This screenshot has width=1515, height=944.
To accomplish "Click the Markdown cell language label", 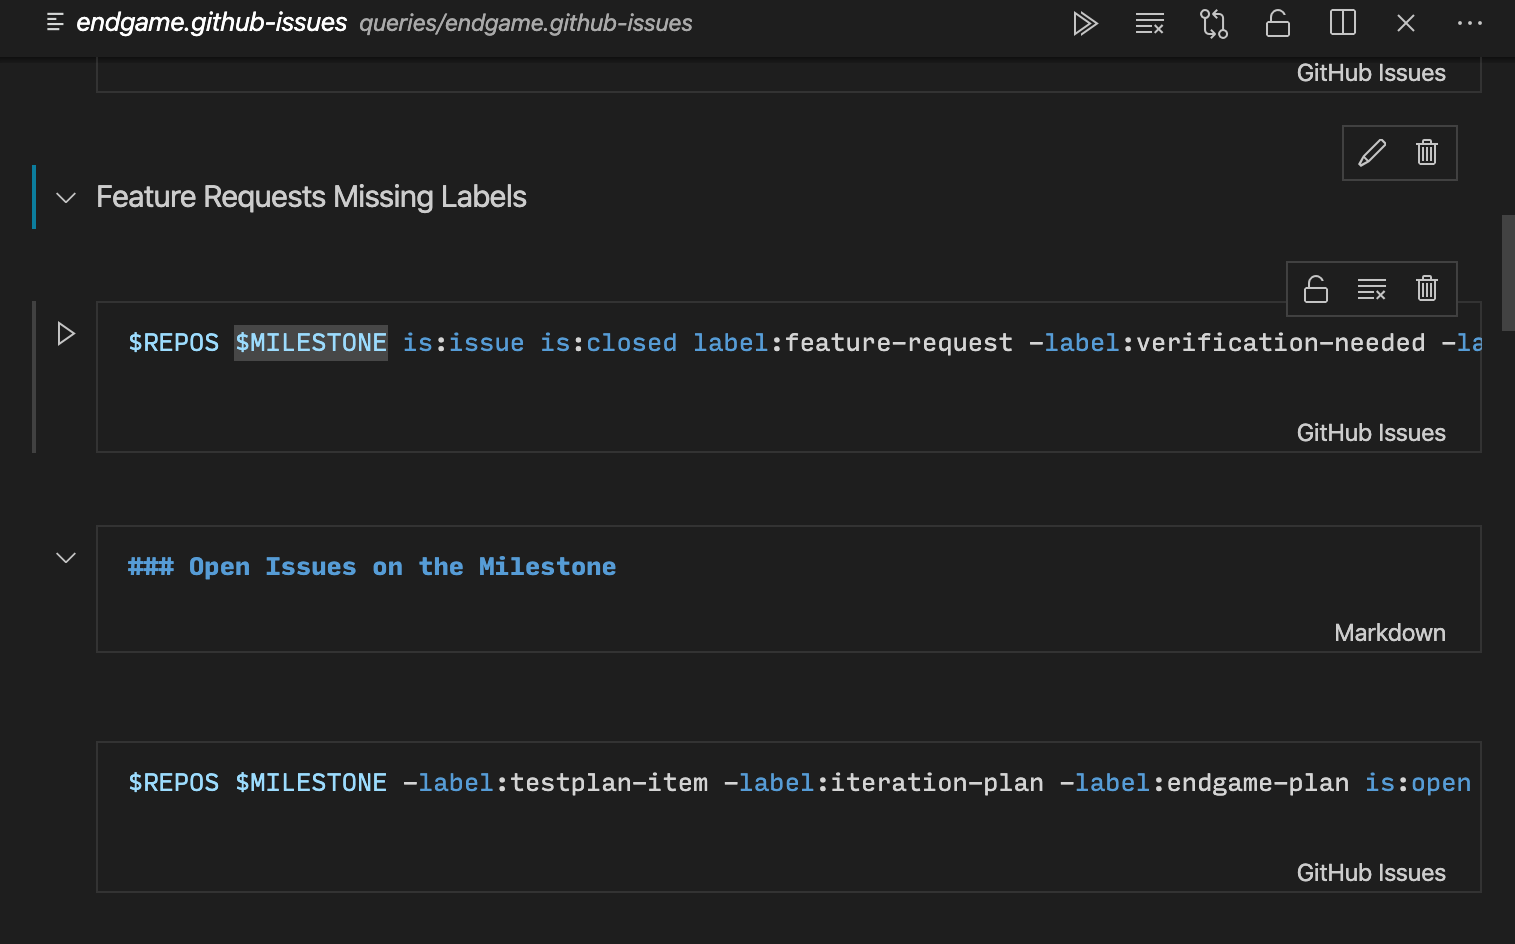I will 1389,632.
